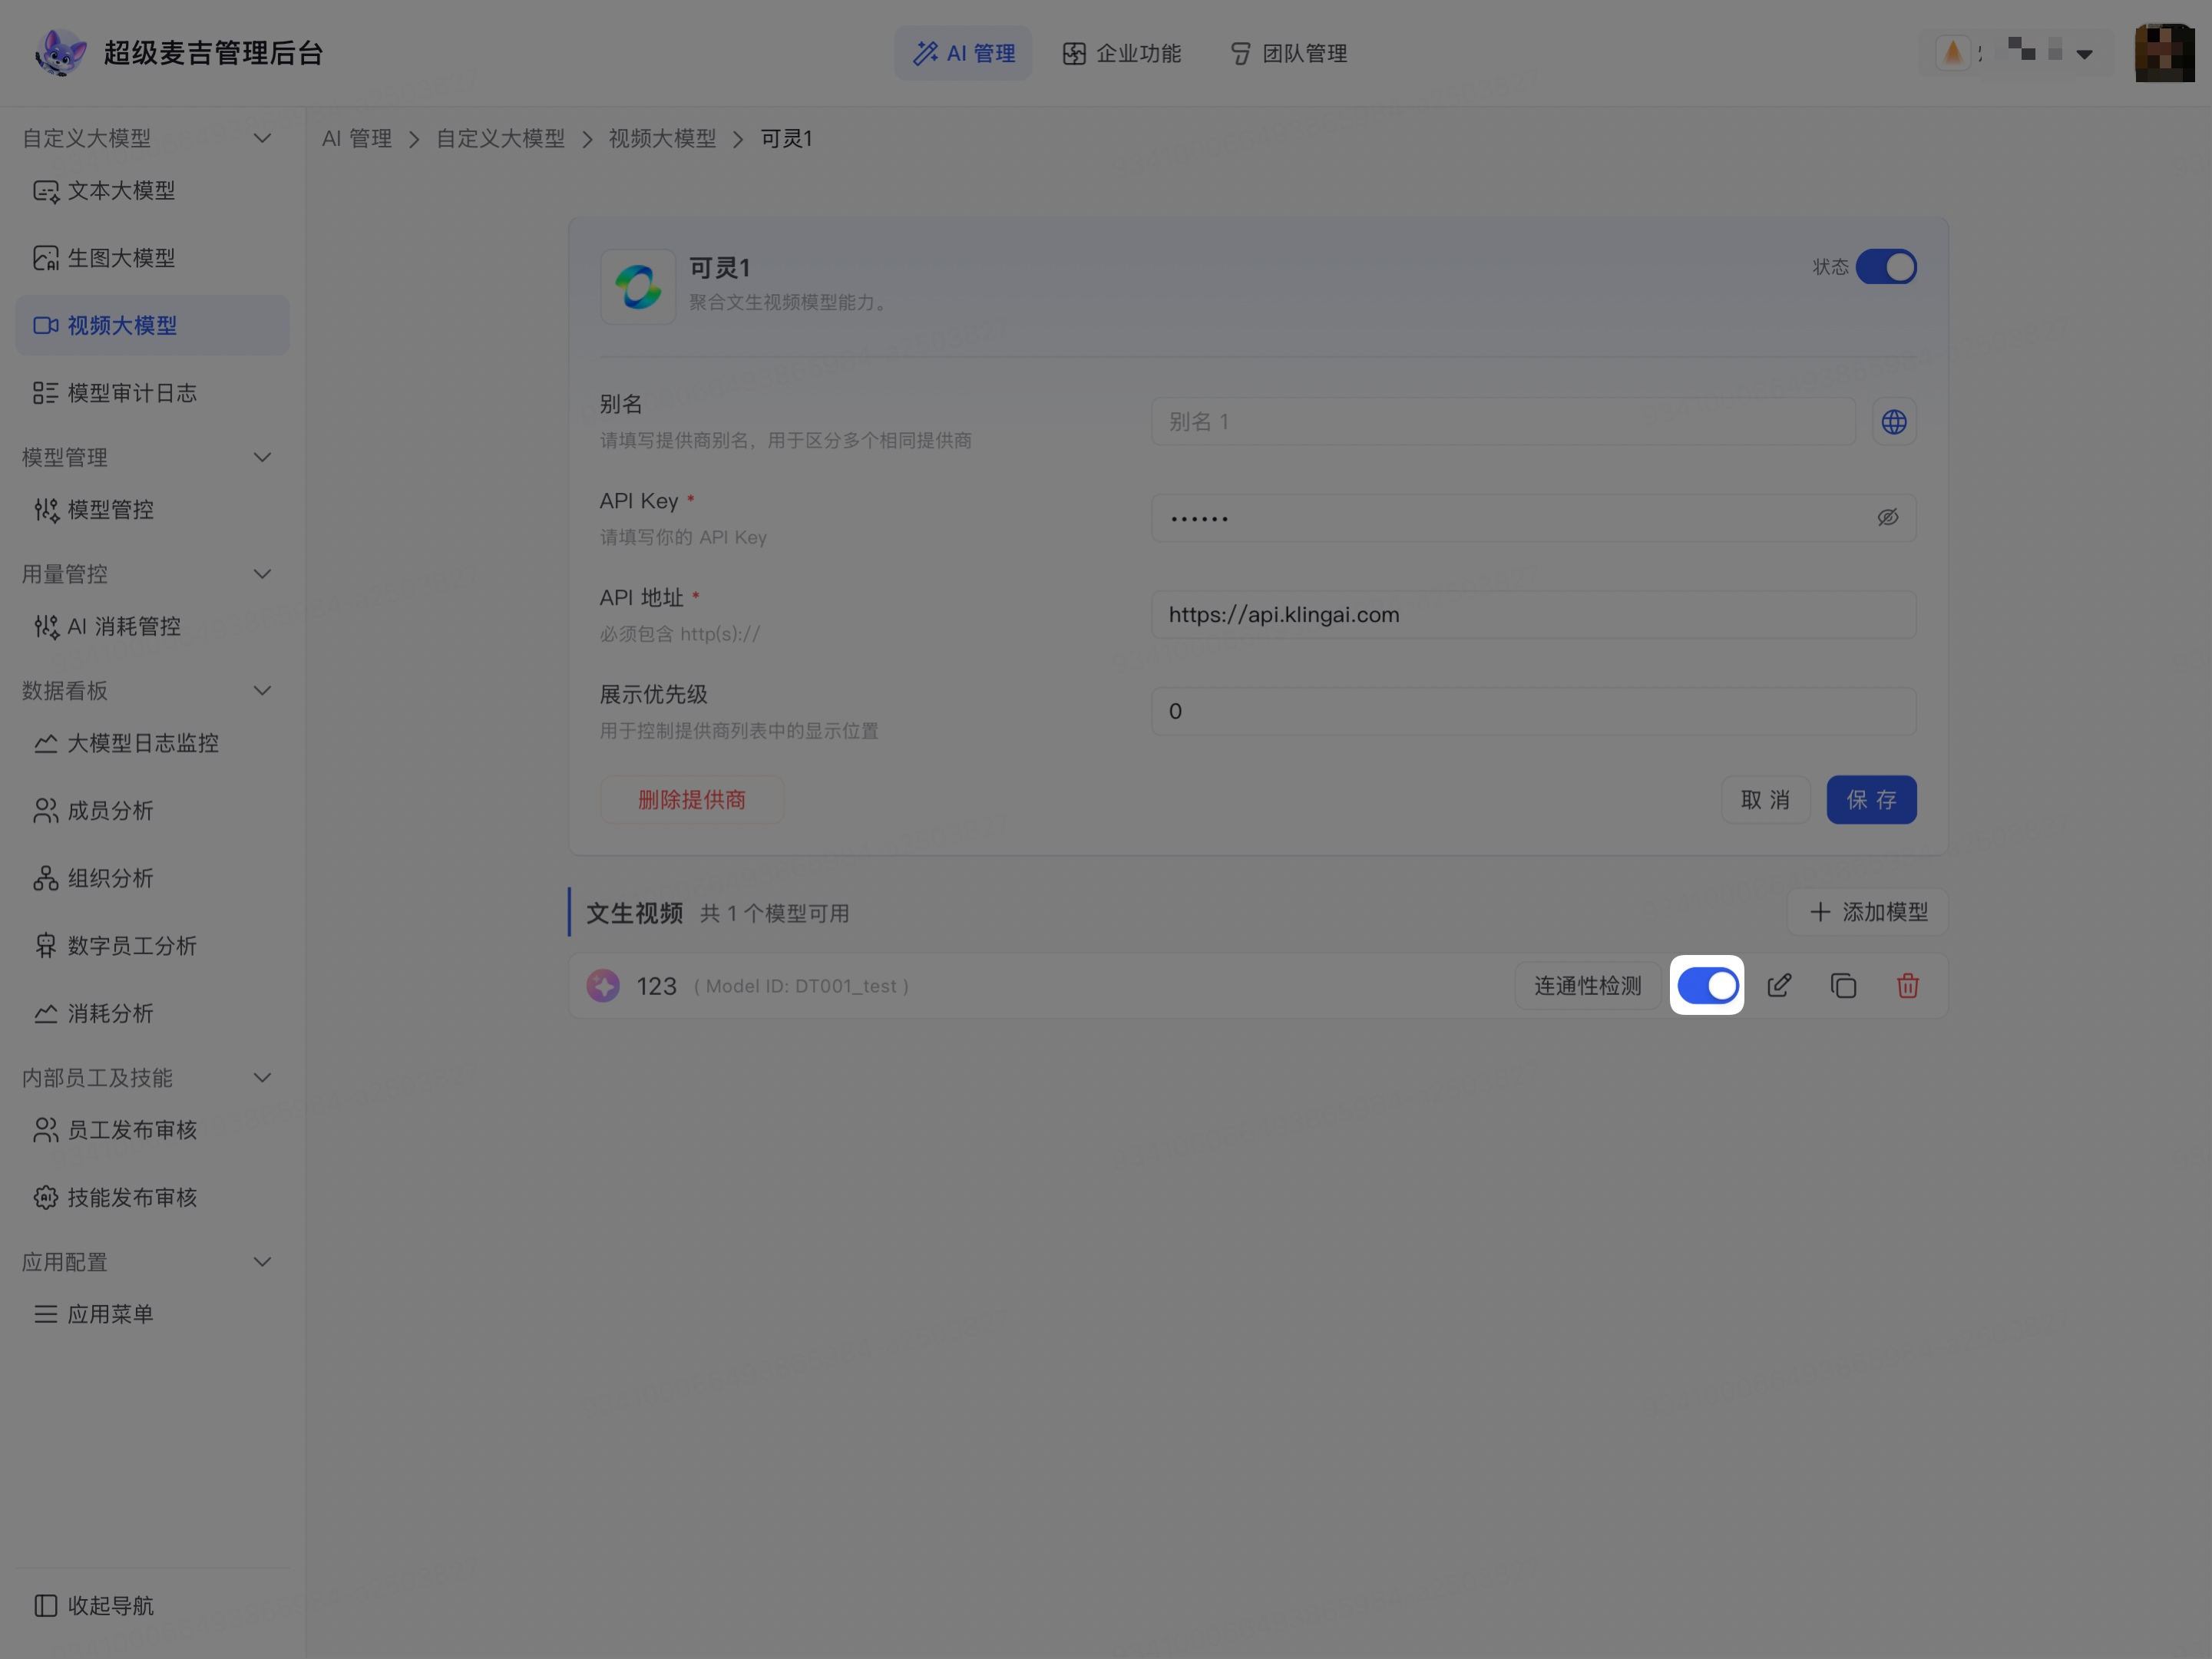Image resolution: width=2212 pixels, height=1659 pixels.
Task: Open the user avatar in the top right
Action: 2164,53
